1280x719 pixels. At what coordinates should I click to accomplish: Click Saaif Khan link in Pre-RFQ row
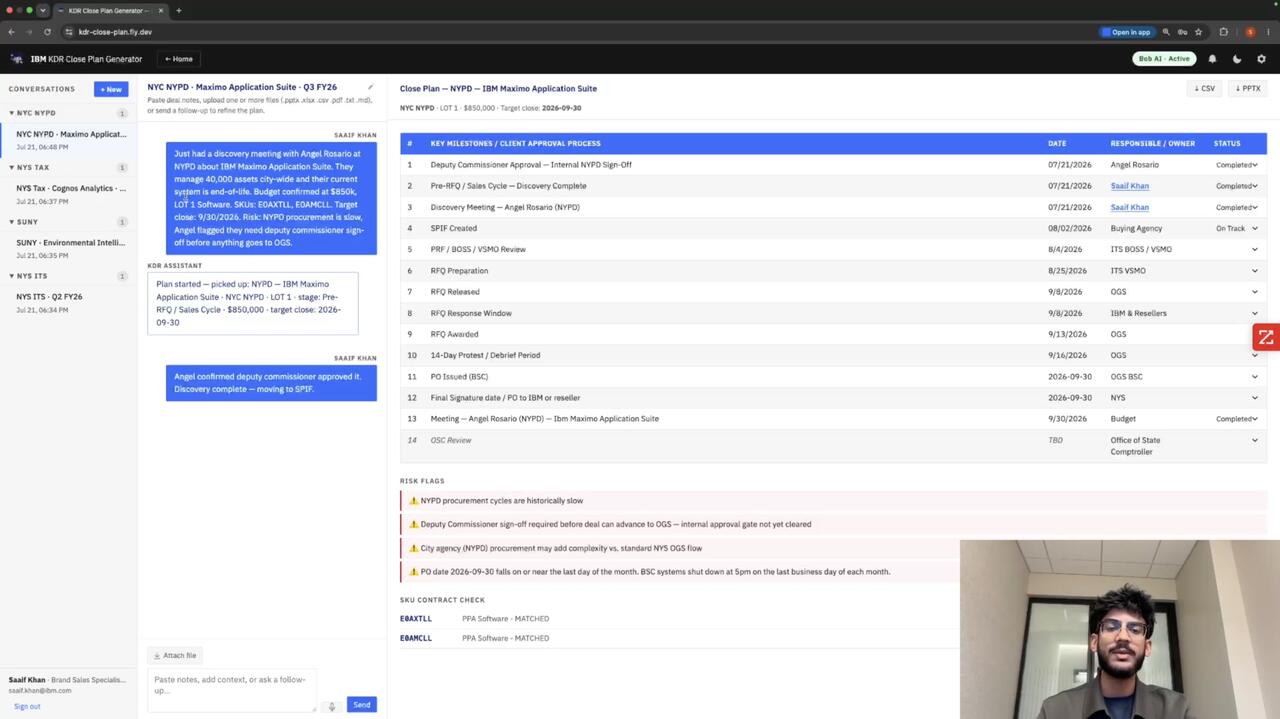(1129, 186)
